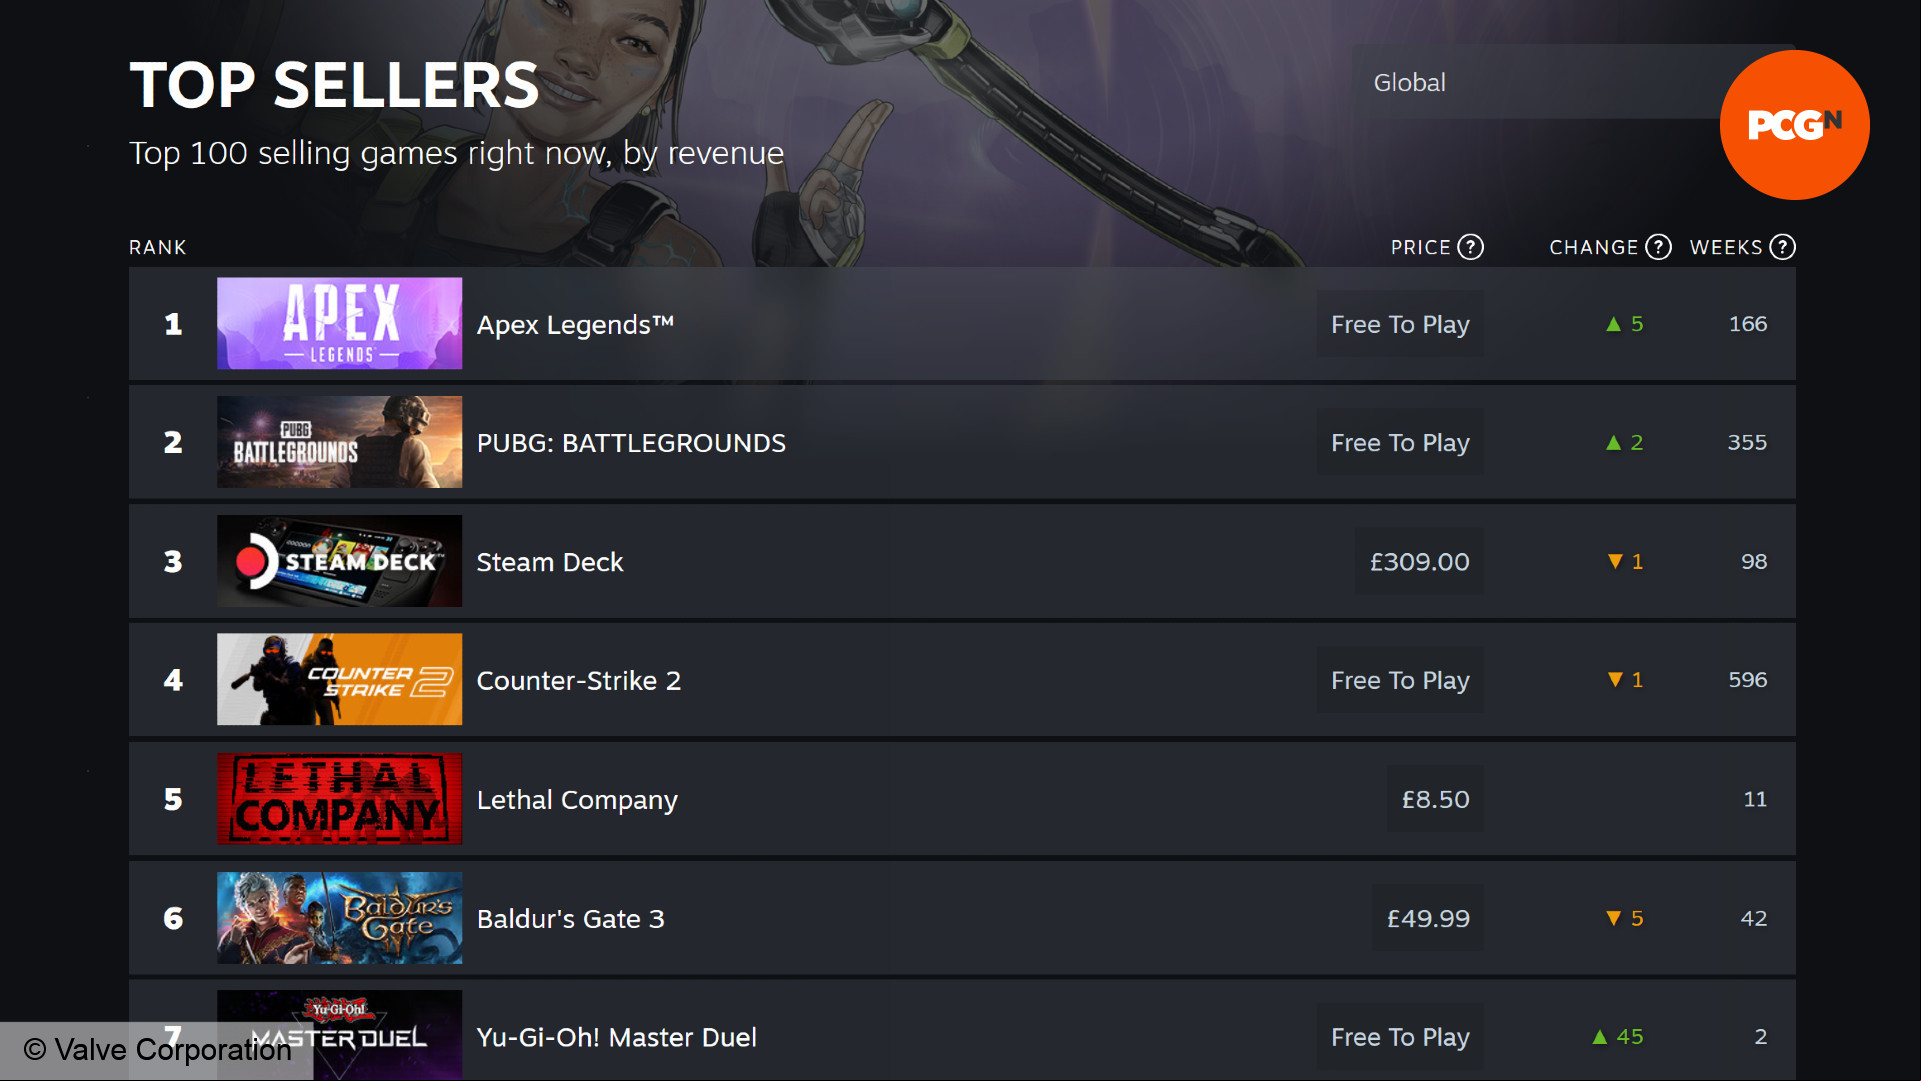Click the Change column help icon

[x=1658, y=247]
